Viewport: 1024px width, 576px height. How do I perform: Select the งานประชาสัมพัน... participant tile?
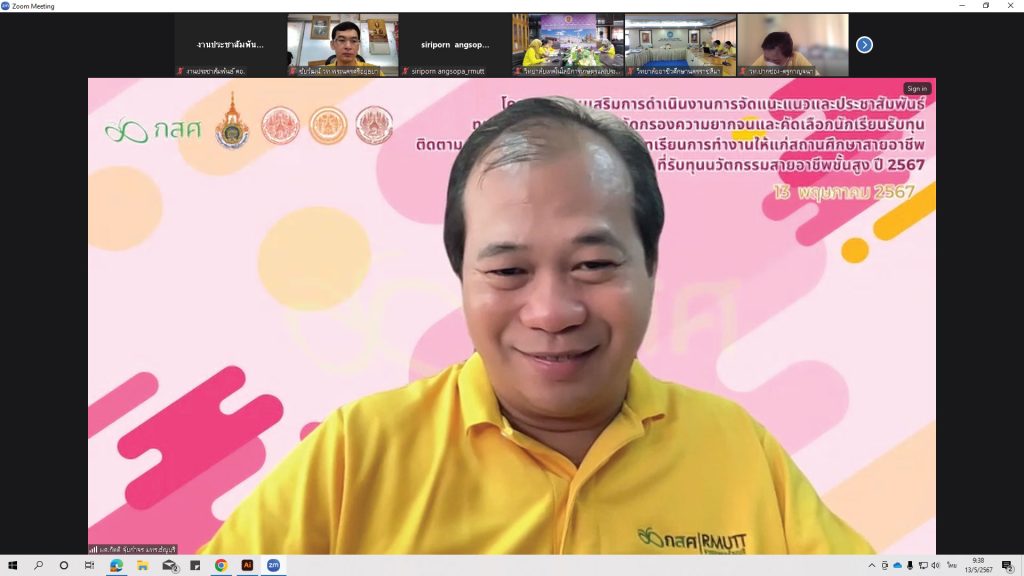pyautogui.click(x=231, y=45)
